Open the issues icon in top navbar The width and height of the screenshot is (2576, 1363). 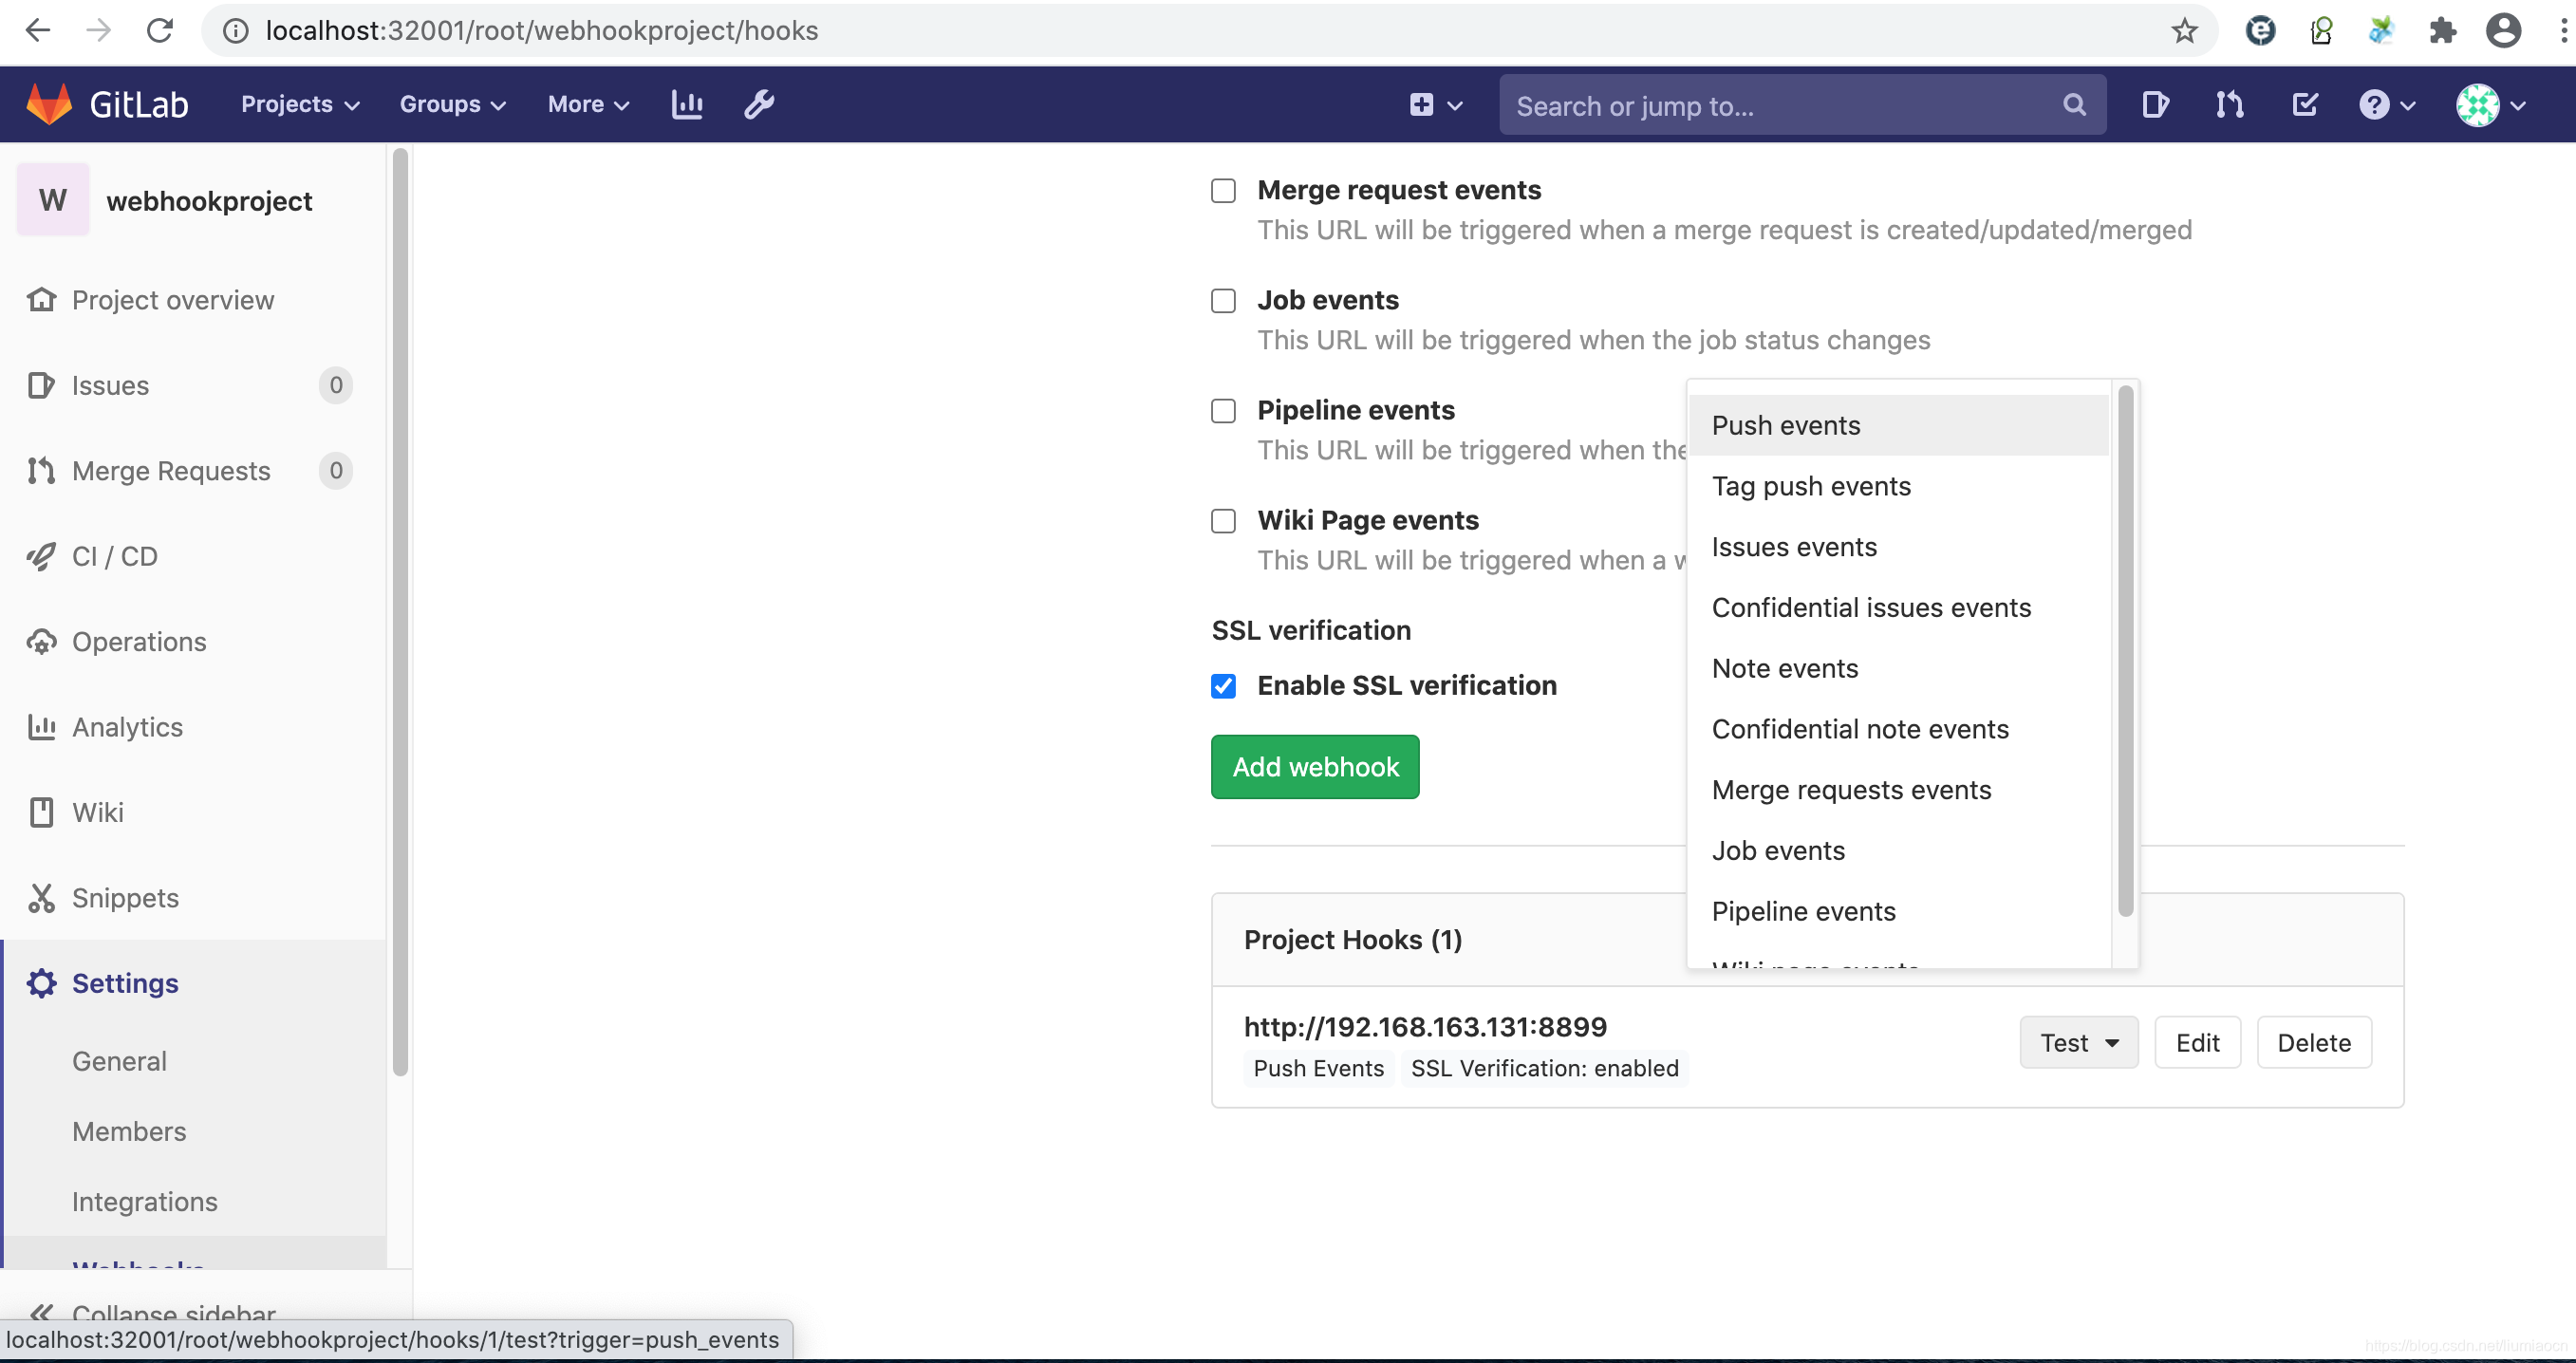pyautogui.click(x=2155, y=104)
